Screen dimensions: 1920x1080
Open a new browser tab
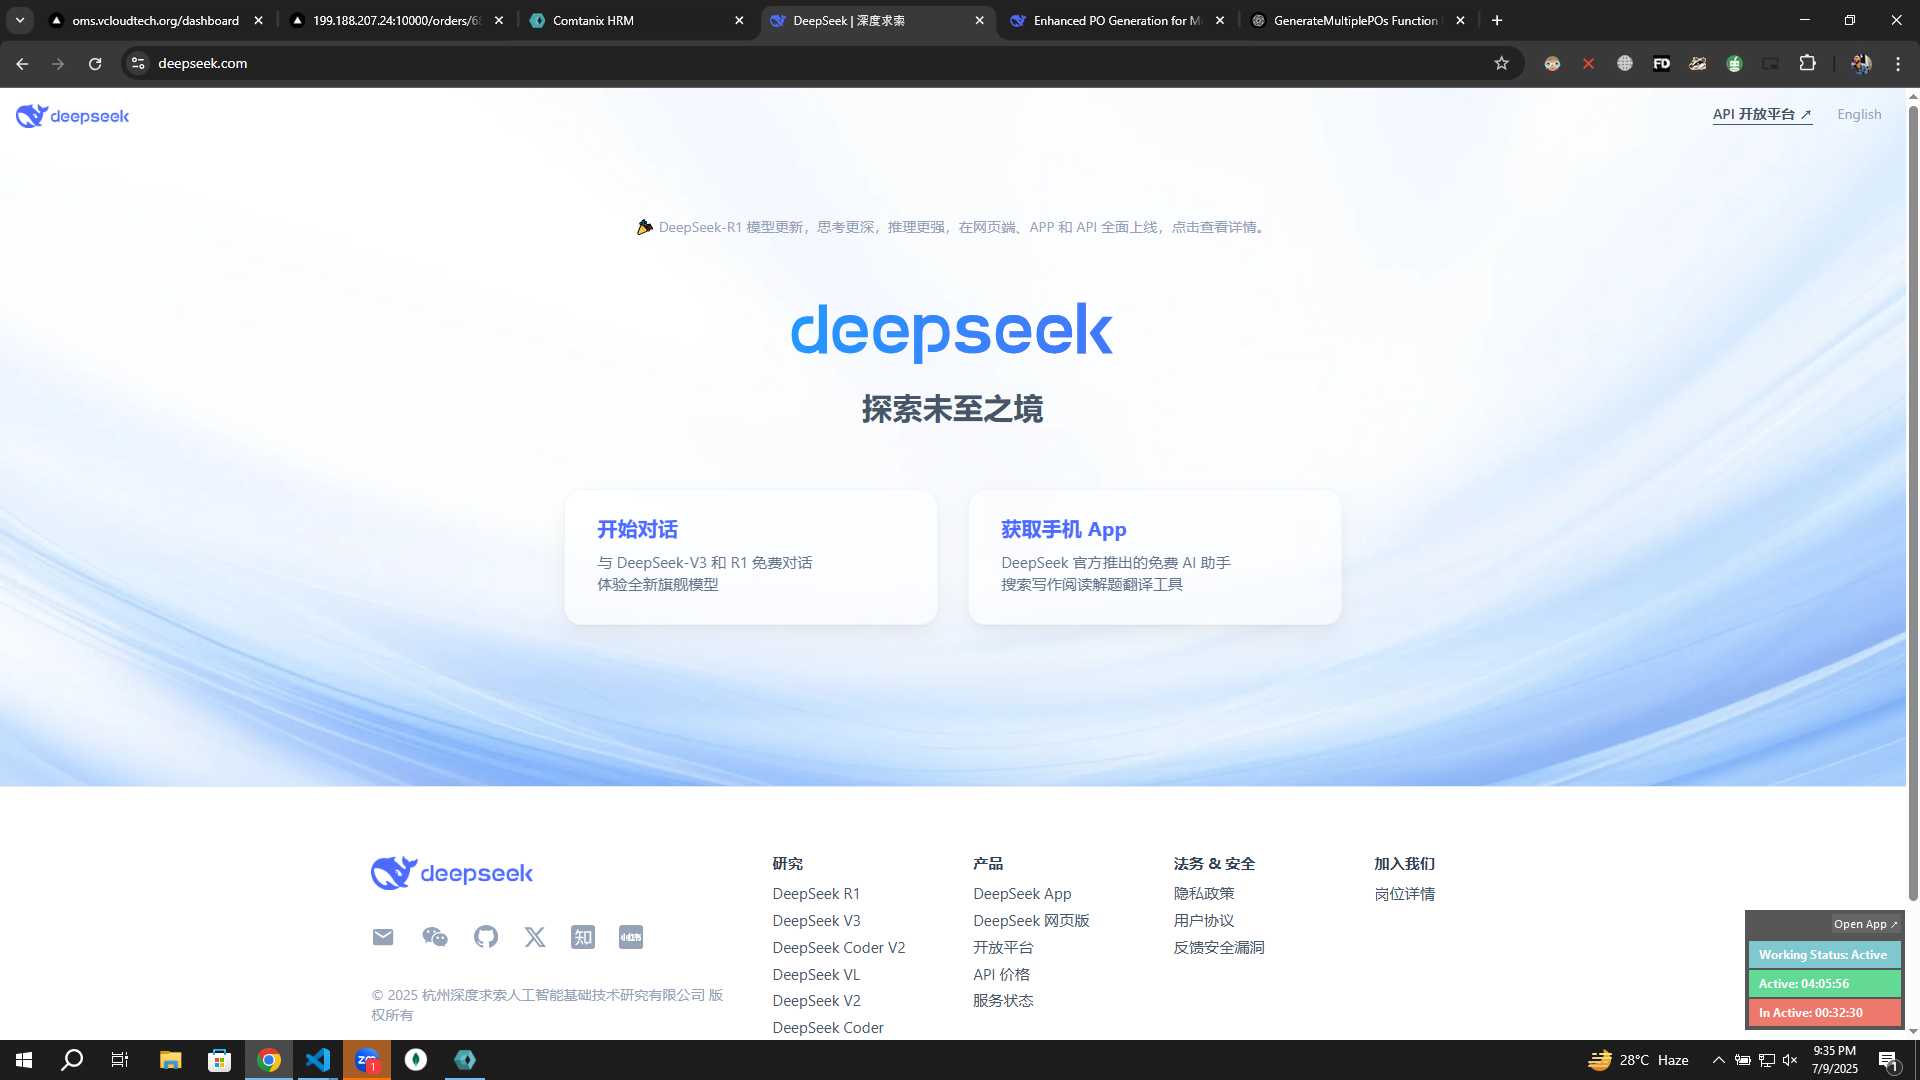click(x=1497, y=20)
